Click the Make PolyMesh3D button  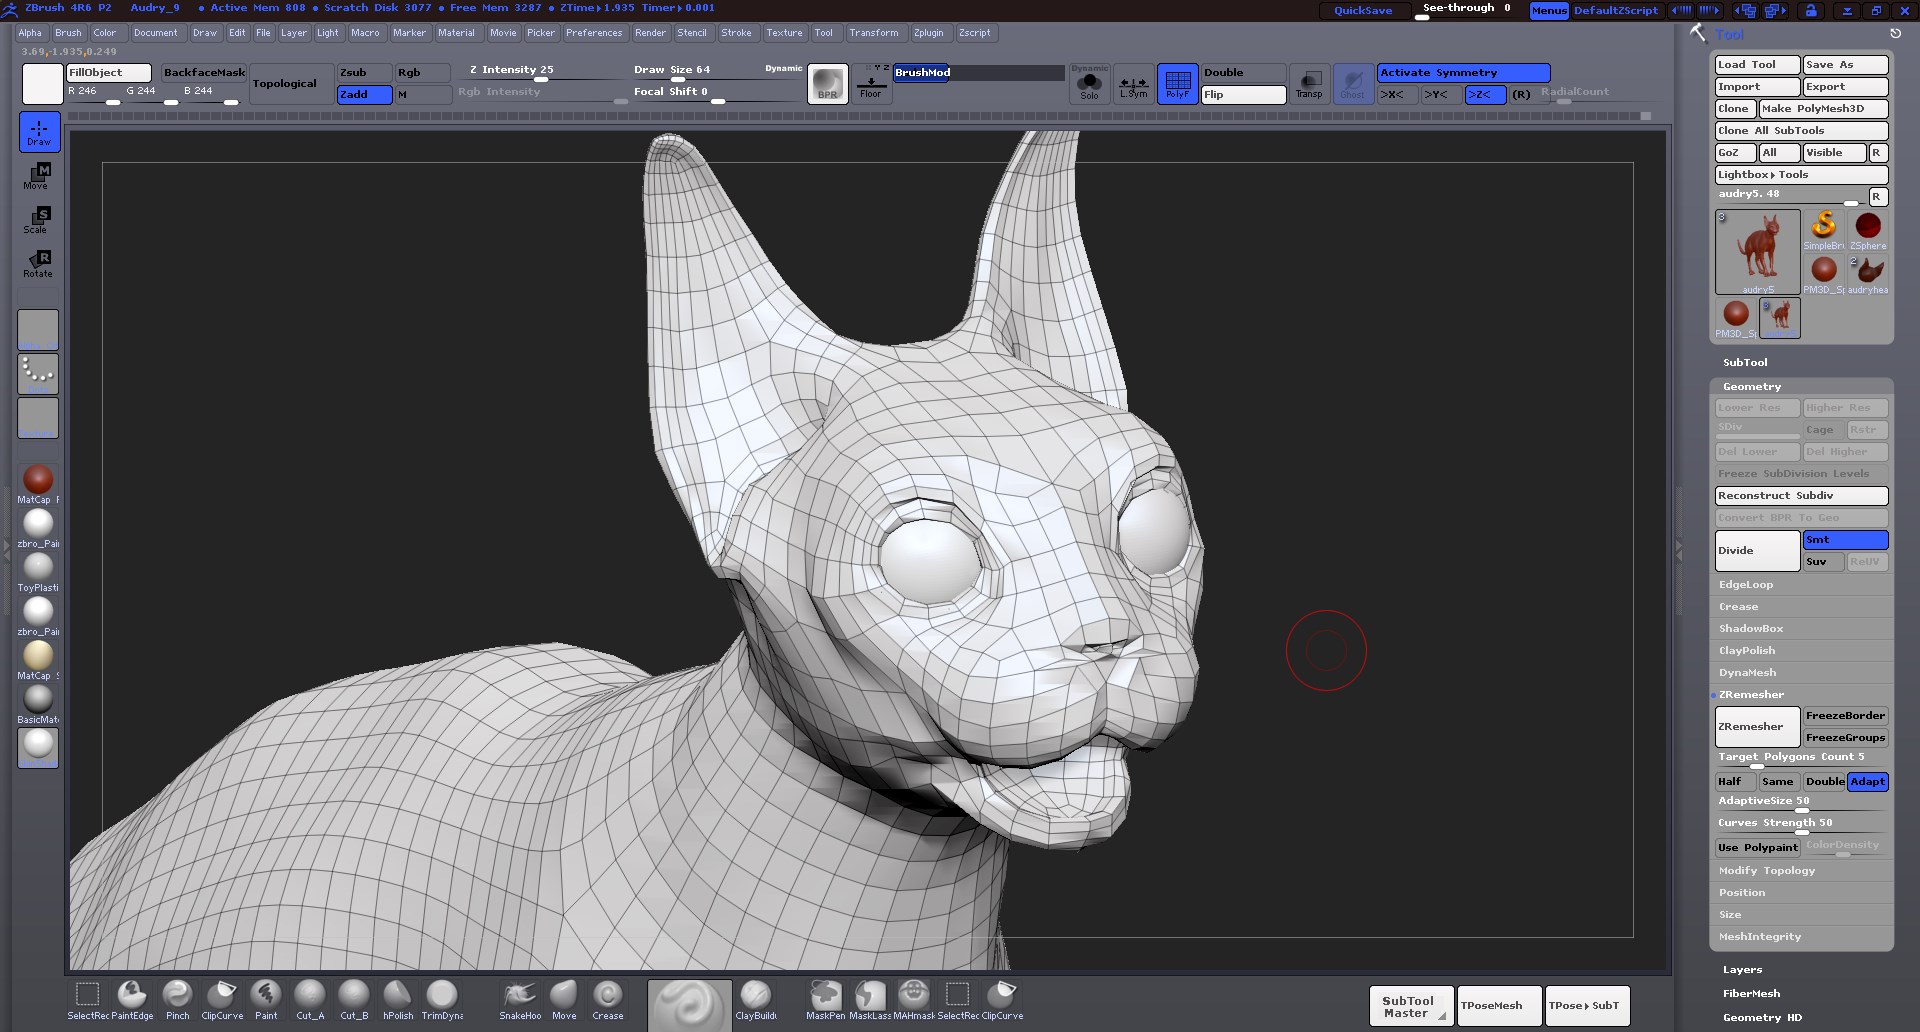(x=1824, y=108)
